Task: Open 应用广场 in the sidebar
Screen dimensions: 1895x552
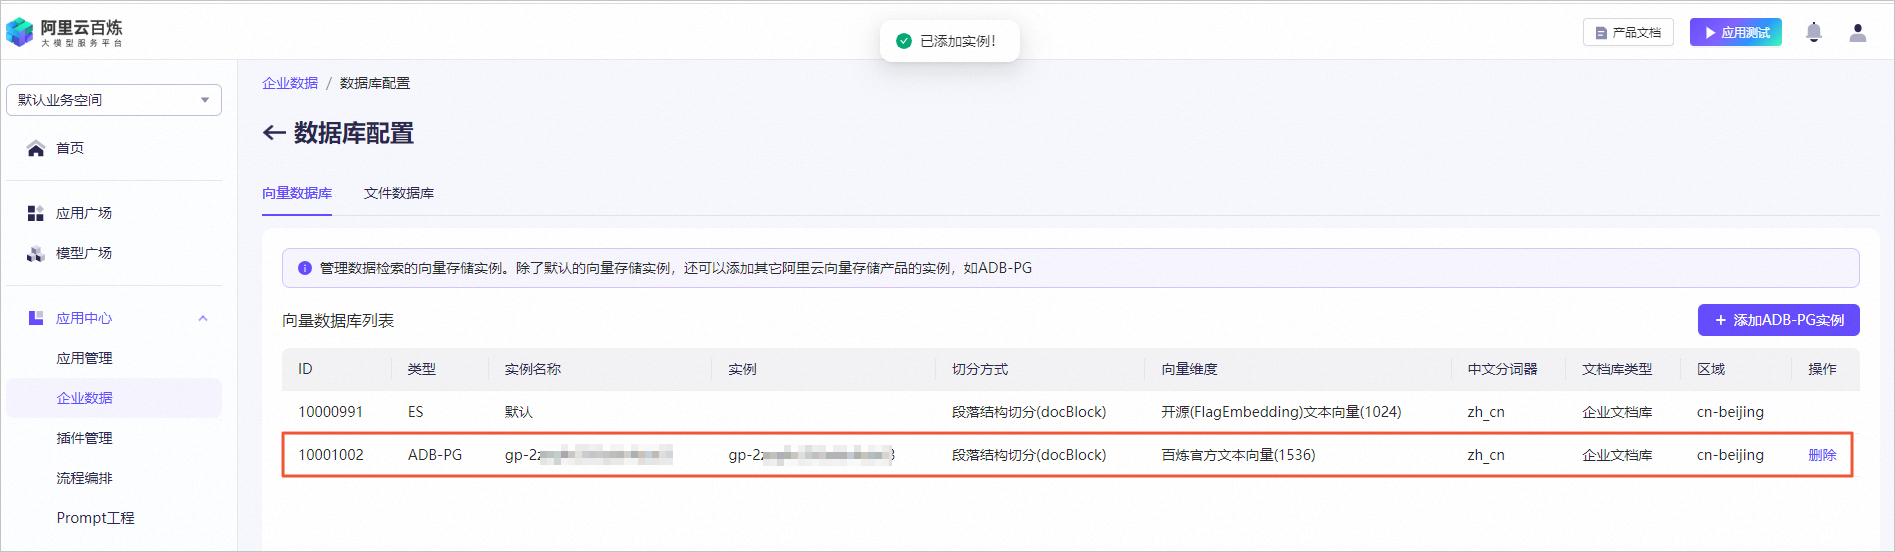Action: pyautogui.click(x=84, y=213)
